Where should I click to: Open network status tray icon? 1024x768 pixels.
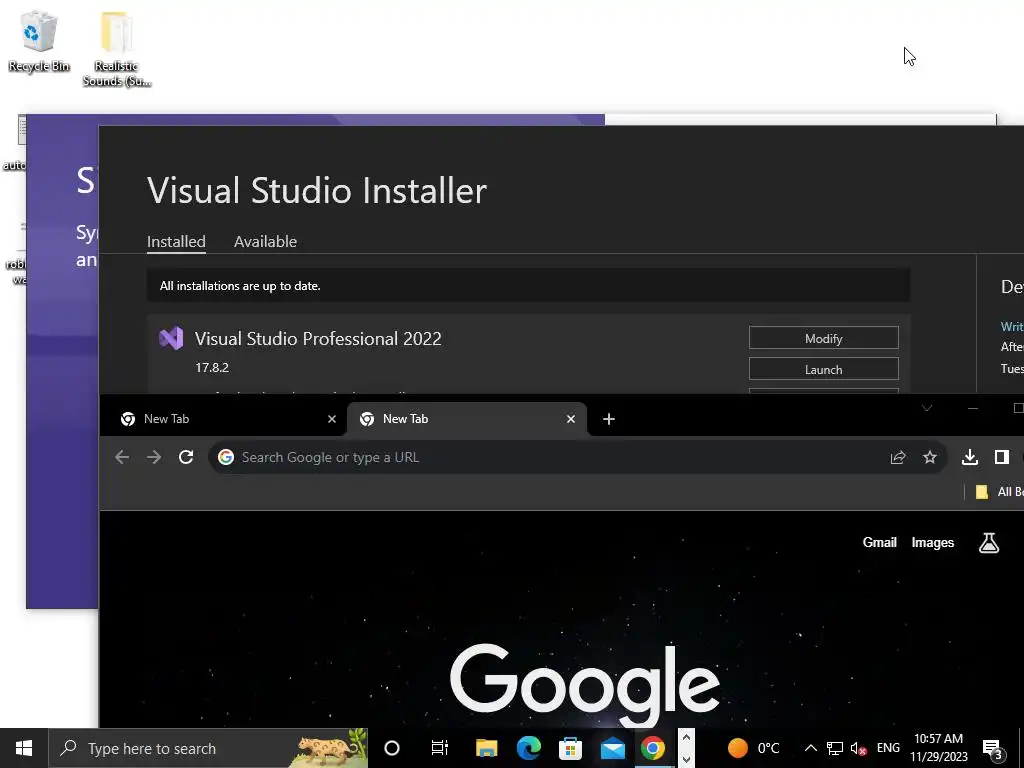835,748
